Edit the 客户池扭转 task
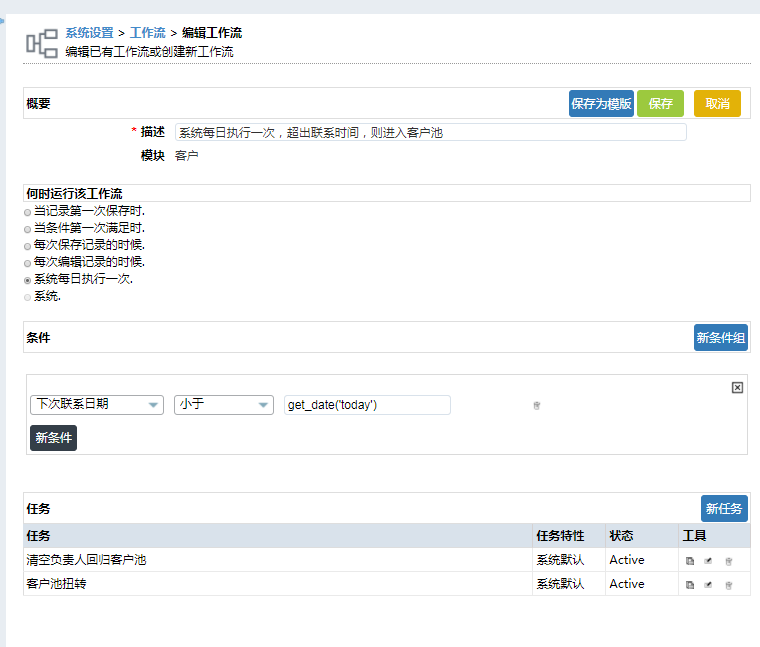 click(708, 584)
